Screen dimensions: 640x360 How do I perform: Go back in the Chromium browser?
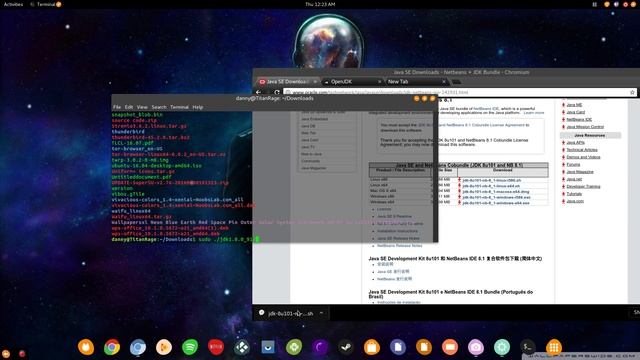tap(258, 92)
